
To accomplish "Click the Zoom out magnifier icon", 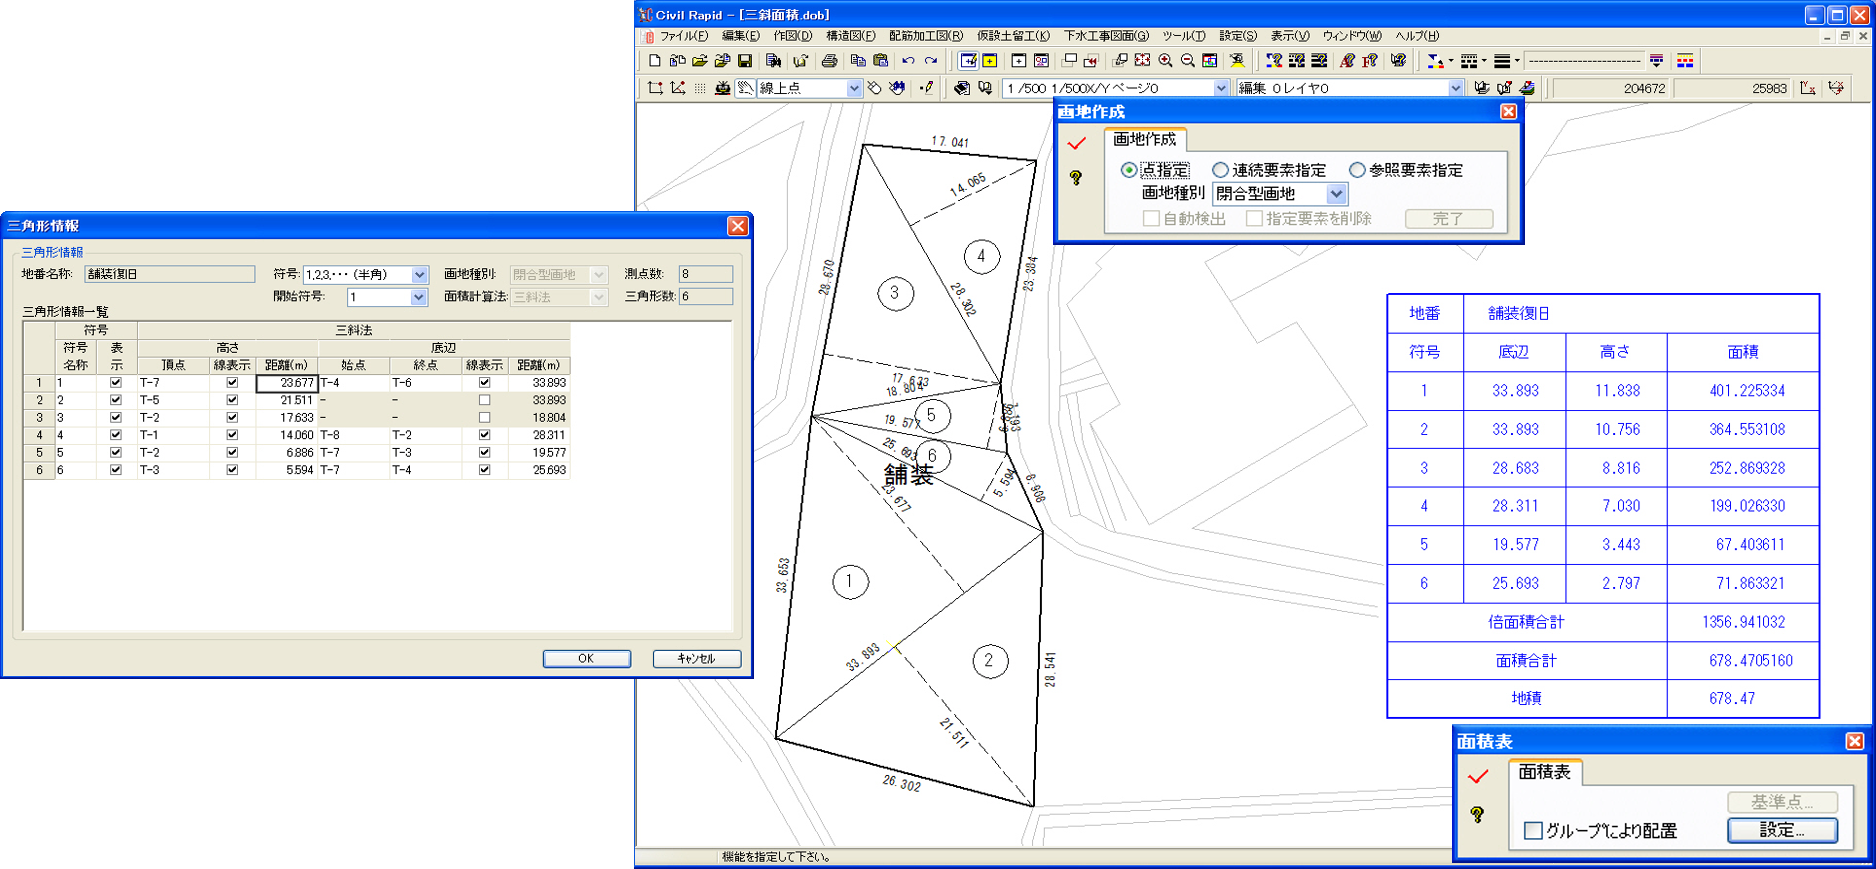I will click(1188, 61).
